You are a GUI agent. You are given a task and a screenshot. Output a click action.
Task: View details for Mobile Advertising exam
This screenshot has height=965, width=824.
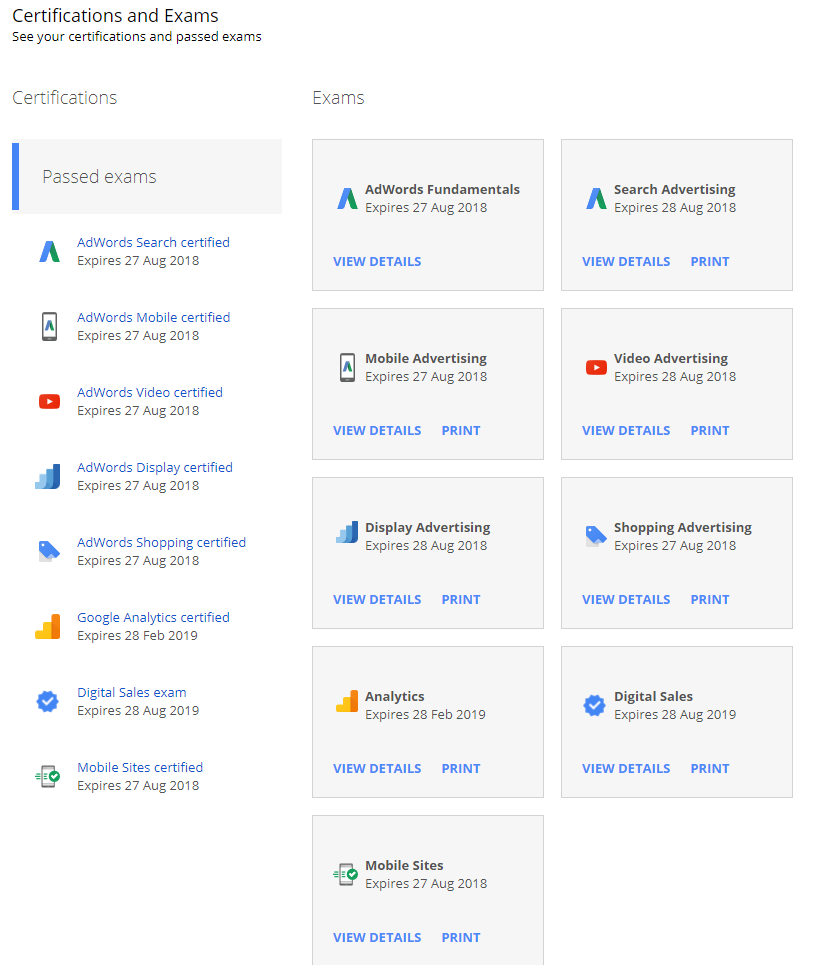[377, 431]
